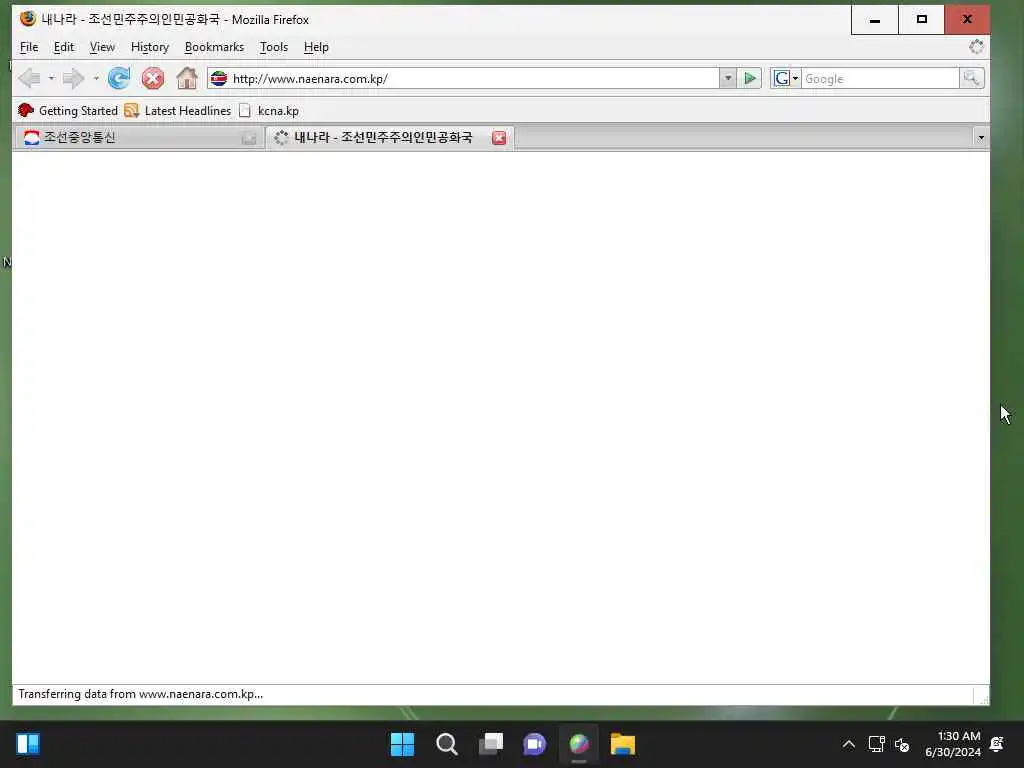The image size is (1024, 768).
Task: Click the status bar text Transferring data
Action: (x=140, y=694)
